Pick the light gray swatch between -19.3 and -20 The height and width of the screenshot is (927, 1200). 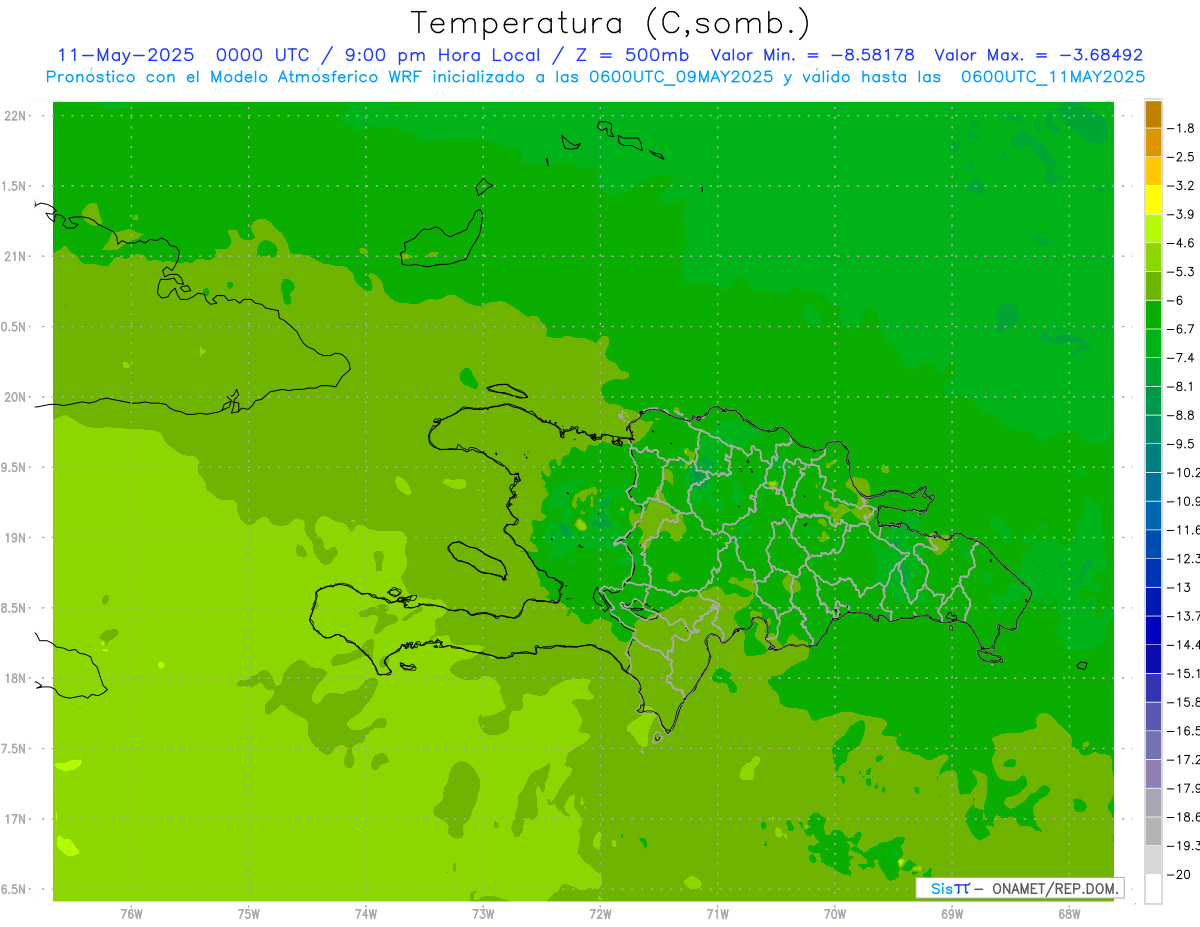pyautogui.click(x=1153, y=859)
